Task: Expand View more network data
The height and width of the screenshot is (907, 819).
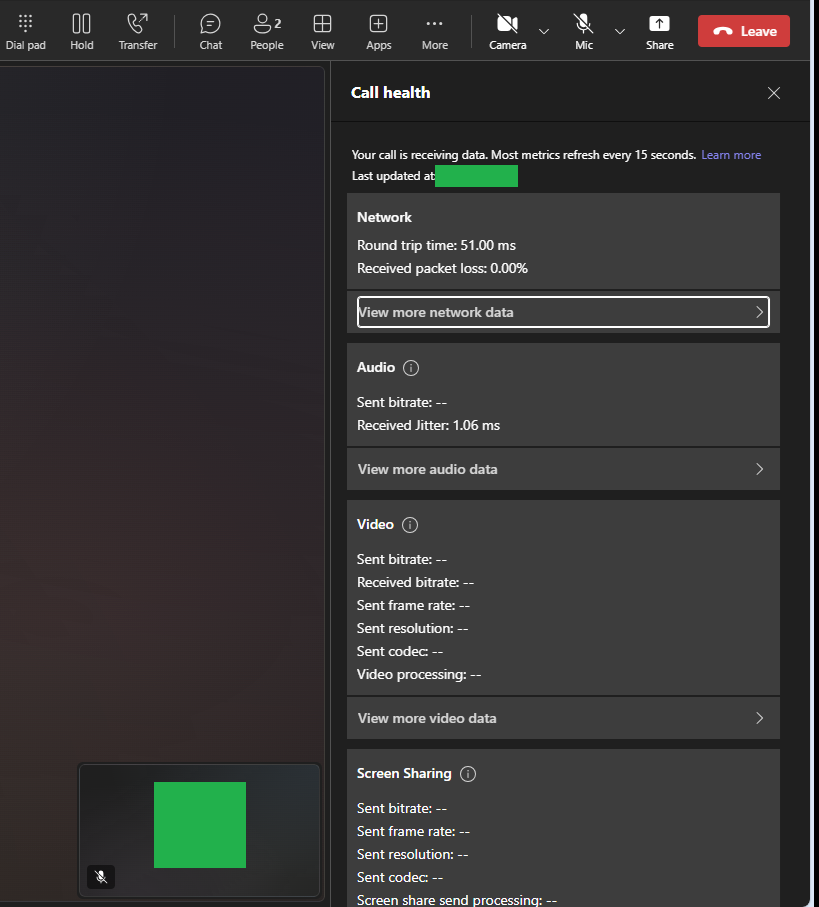Action: coord(563,312)
